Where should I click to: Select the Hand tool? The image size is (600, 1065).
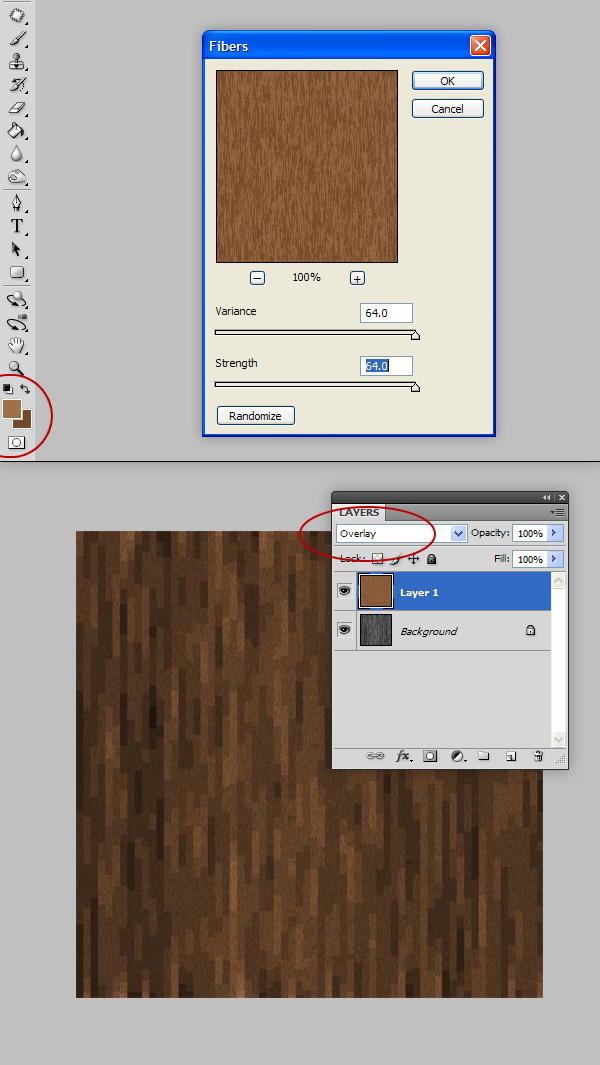[17, 346]
